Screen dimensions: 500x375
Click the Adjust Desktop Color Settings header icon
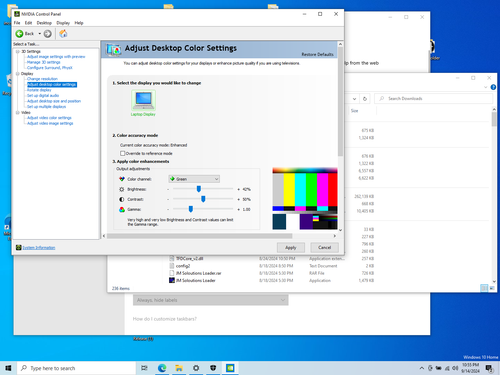pos(113,49)
